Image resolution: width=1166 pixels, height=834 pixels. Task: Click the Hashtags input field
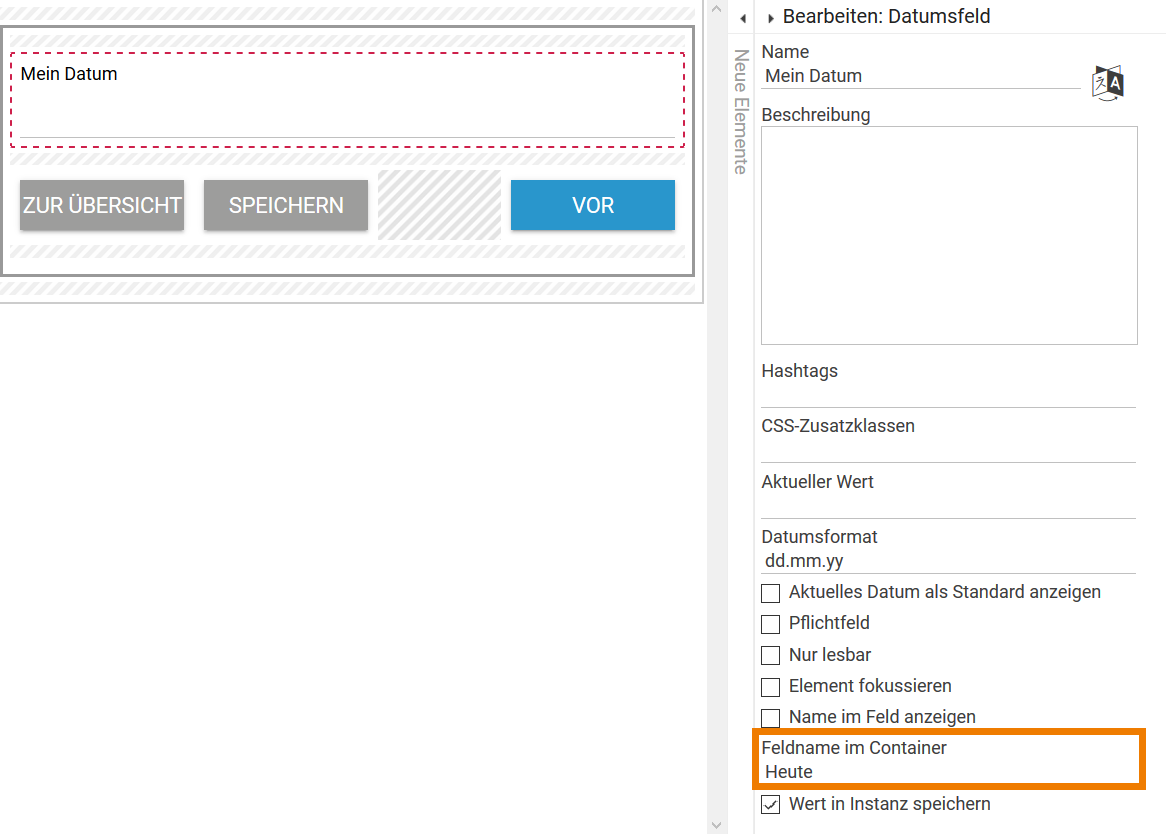point(948,395)
